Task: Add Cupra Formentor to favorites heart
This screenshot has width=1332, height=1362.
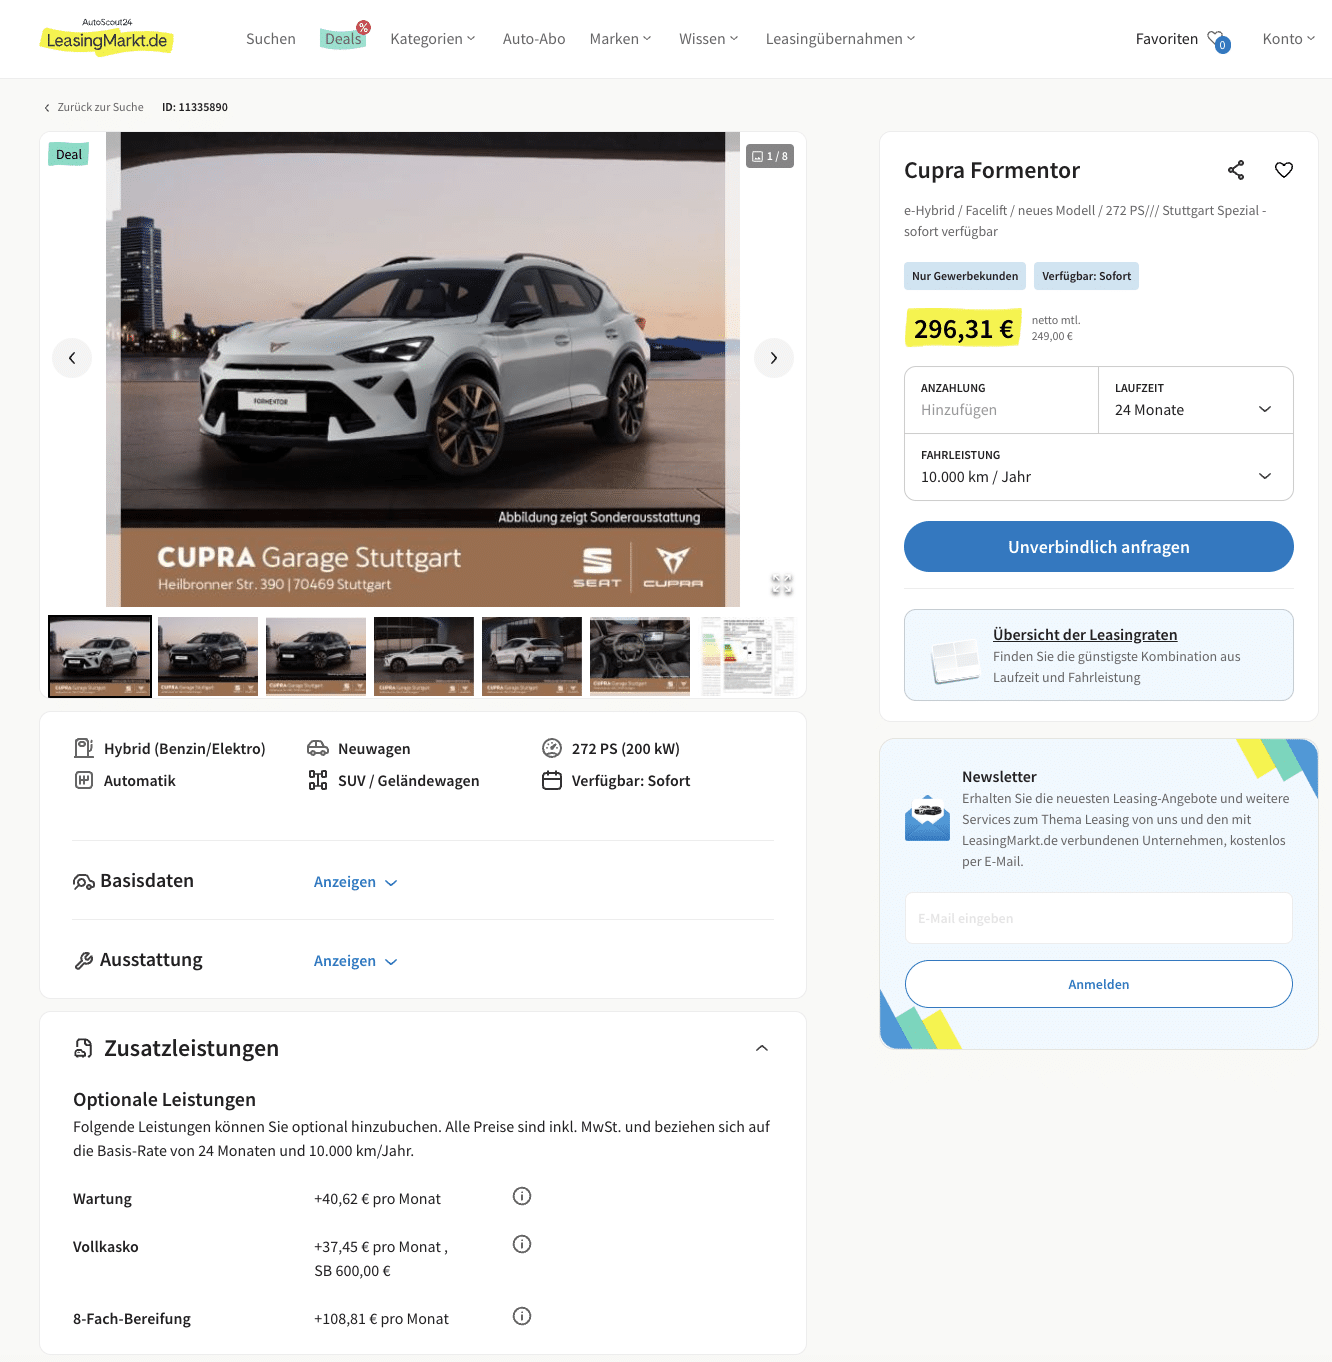Action: (x=1284, y=170)
